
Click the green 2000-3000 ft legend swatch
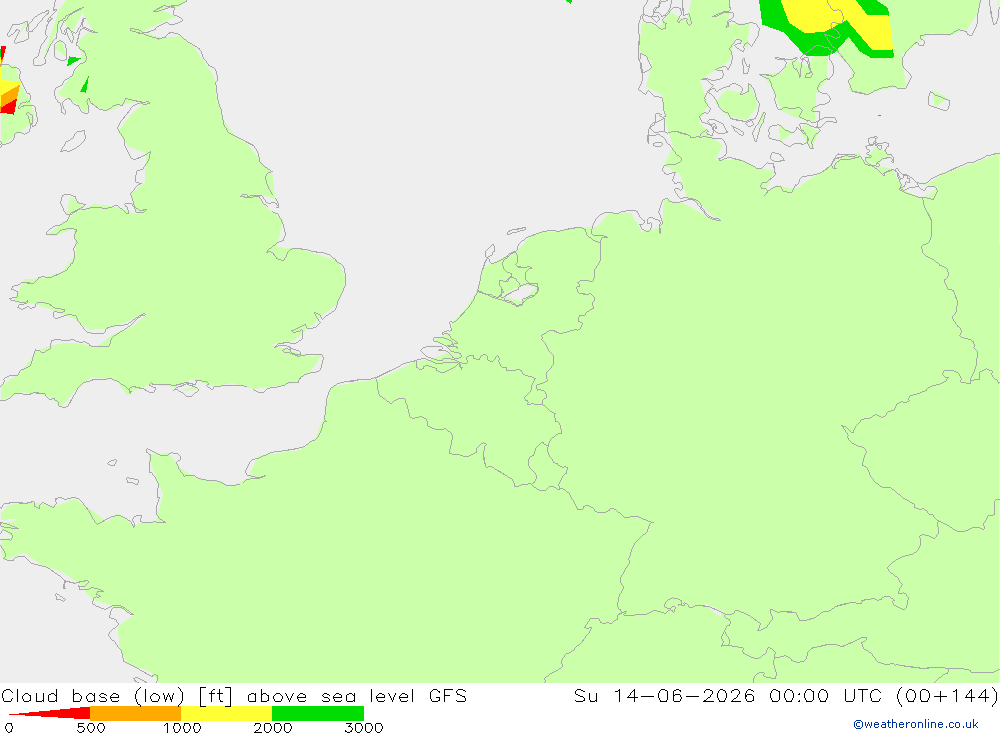click(318, 713)
